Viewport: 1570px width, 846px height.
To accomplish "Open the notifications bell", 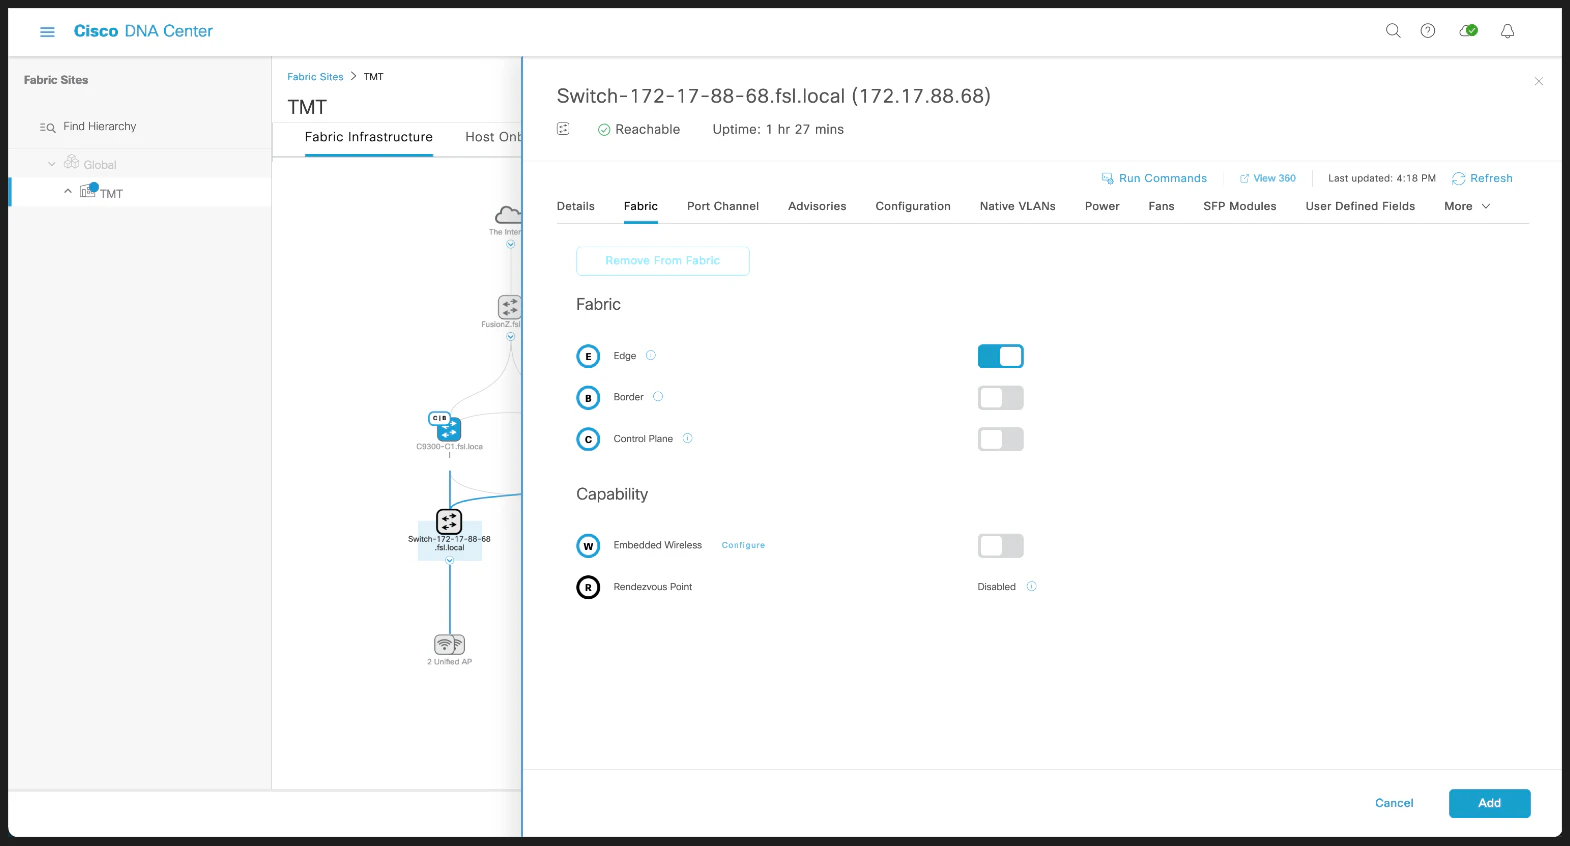I will tap(1507, 31).
